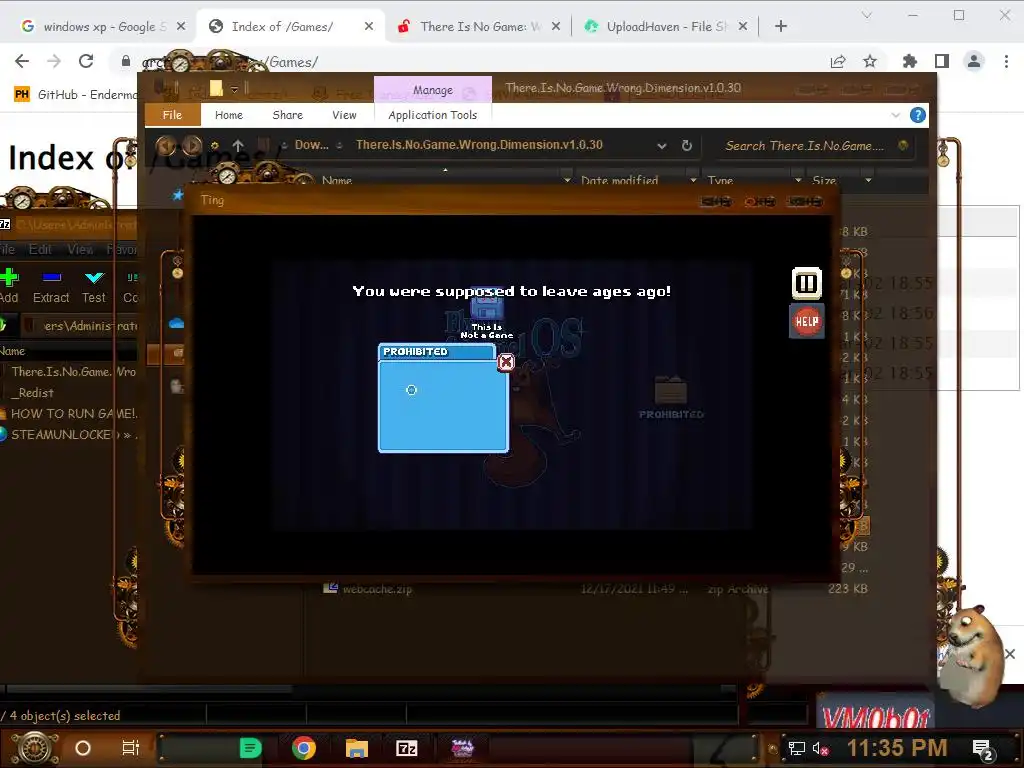Go up one folder in File Explorer
The image size is (1024, 768).
(238, 146)
